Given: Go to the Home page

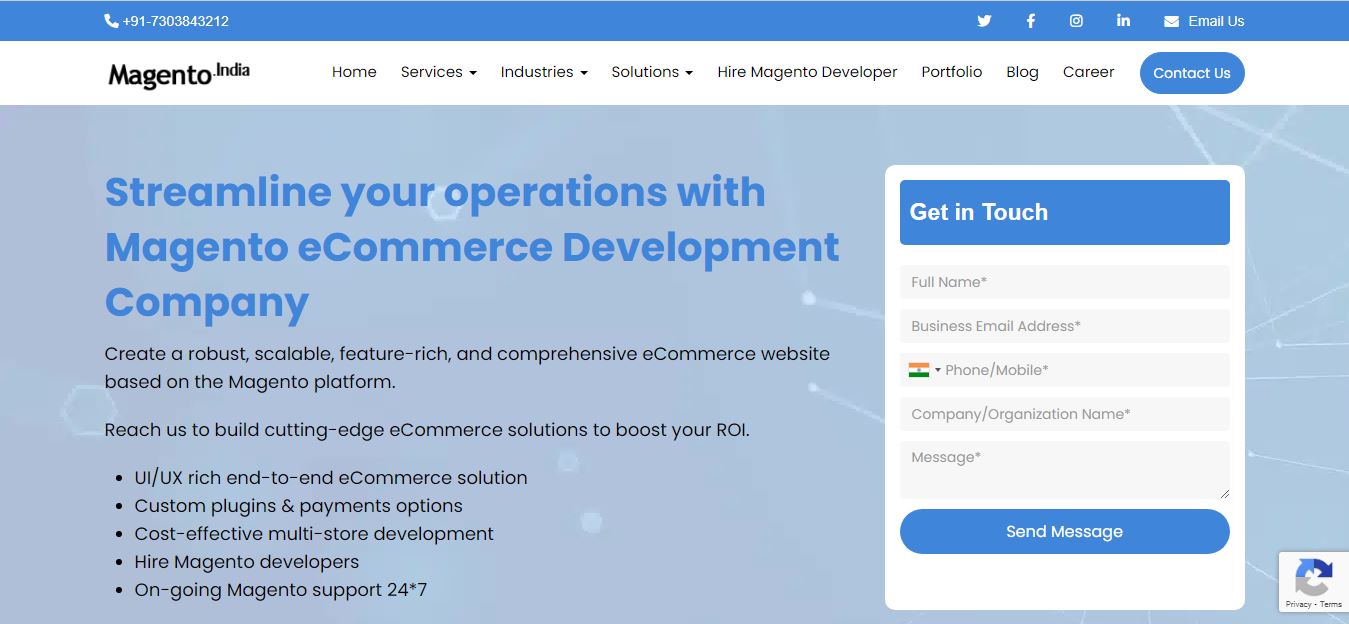Looking at the screenshot, I should pyautogui.click(x=354, y=72).
